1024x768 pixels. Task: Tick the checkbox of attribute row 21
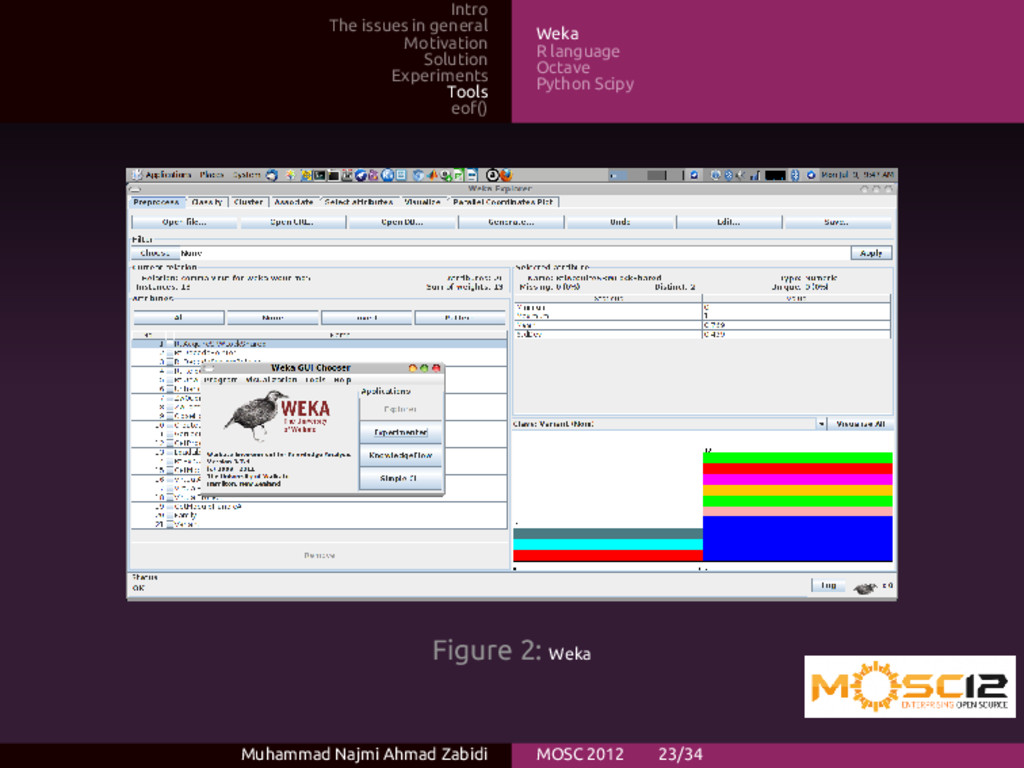pos(169,524)
